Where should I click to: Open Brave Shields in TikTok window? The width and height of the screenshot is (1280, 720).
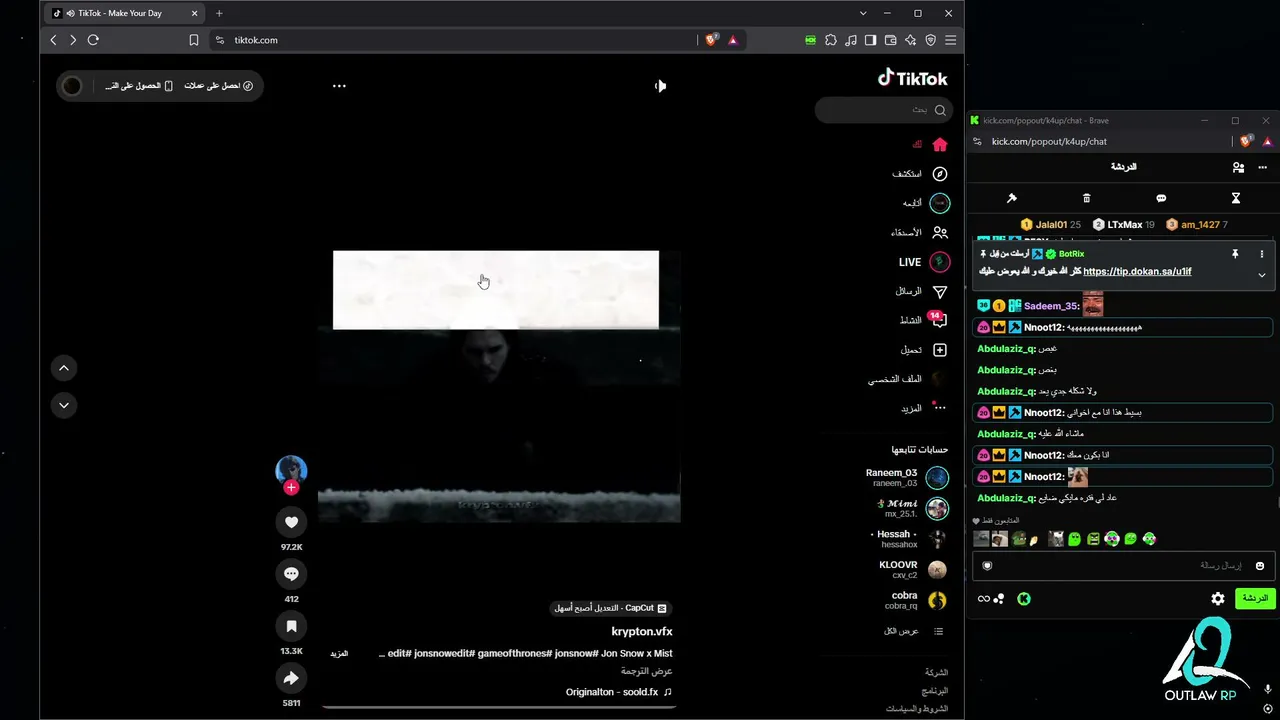712,40
